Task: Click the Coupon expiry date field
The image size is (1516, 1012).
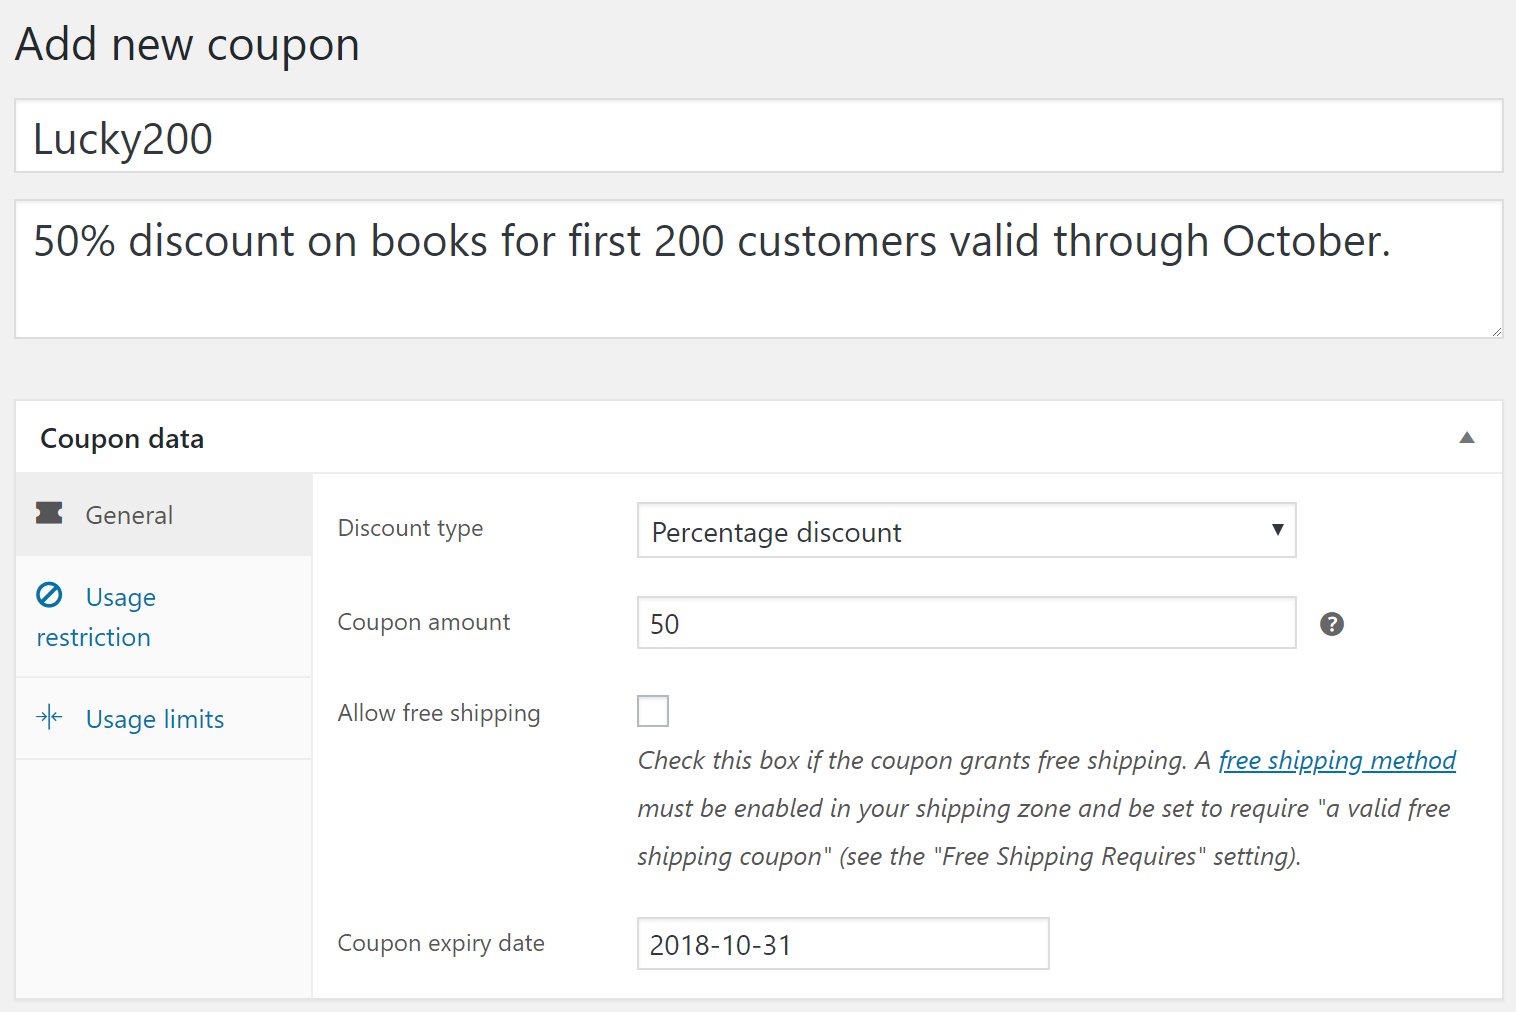Action: point(842,943)
